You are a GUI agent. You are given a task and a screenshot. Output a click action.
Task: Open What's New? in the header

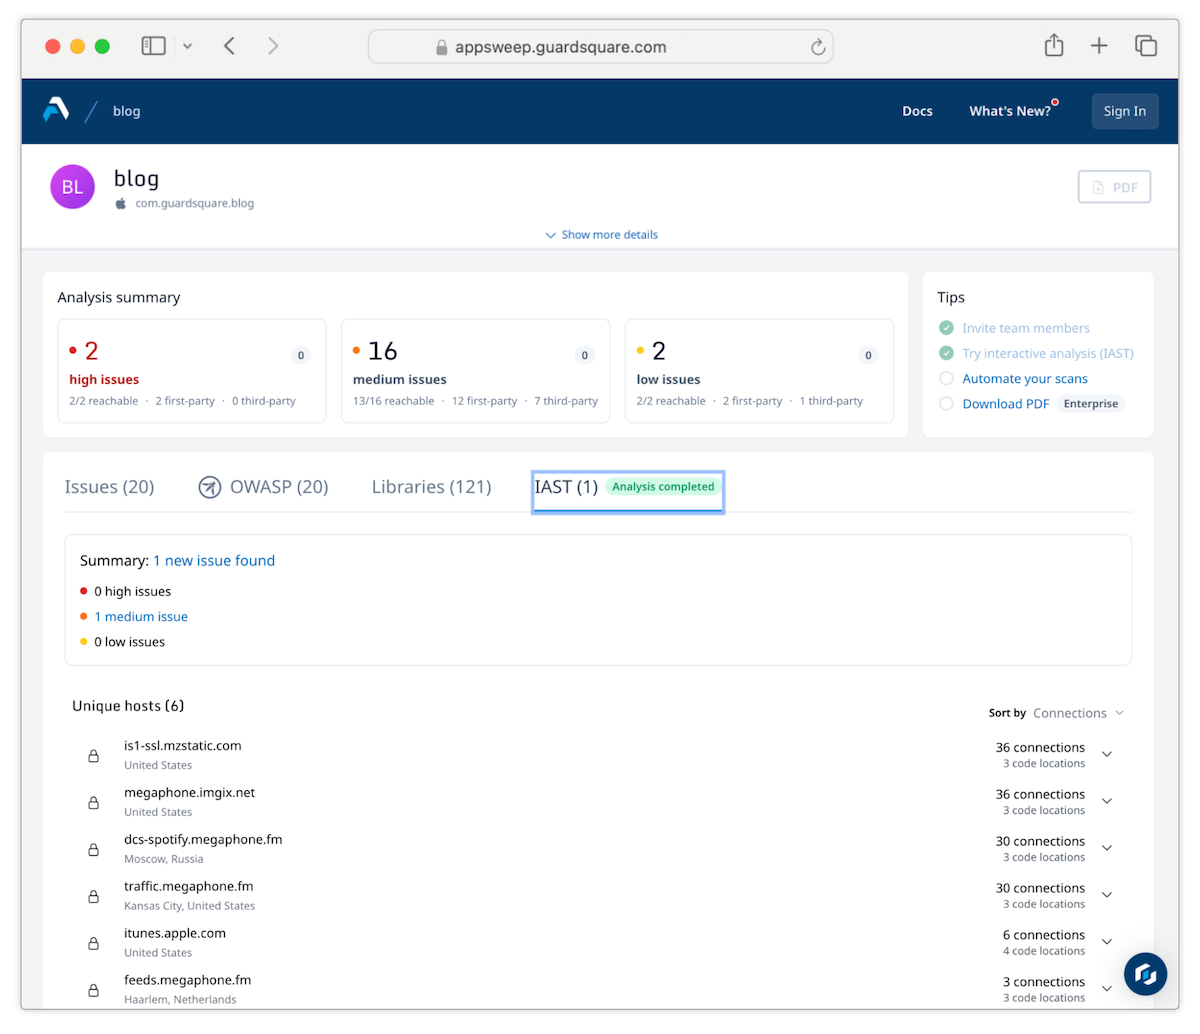point(1010,111)
